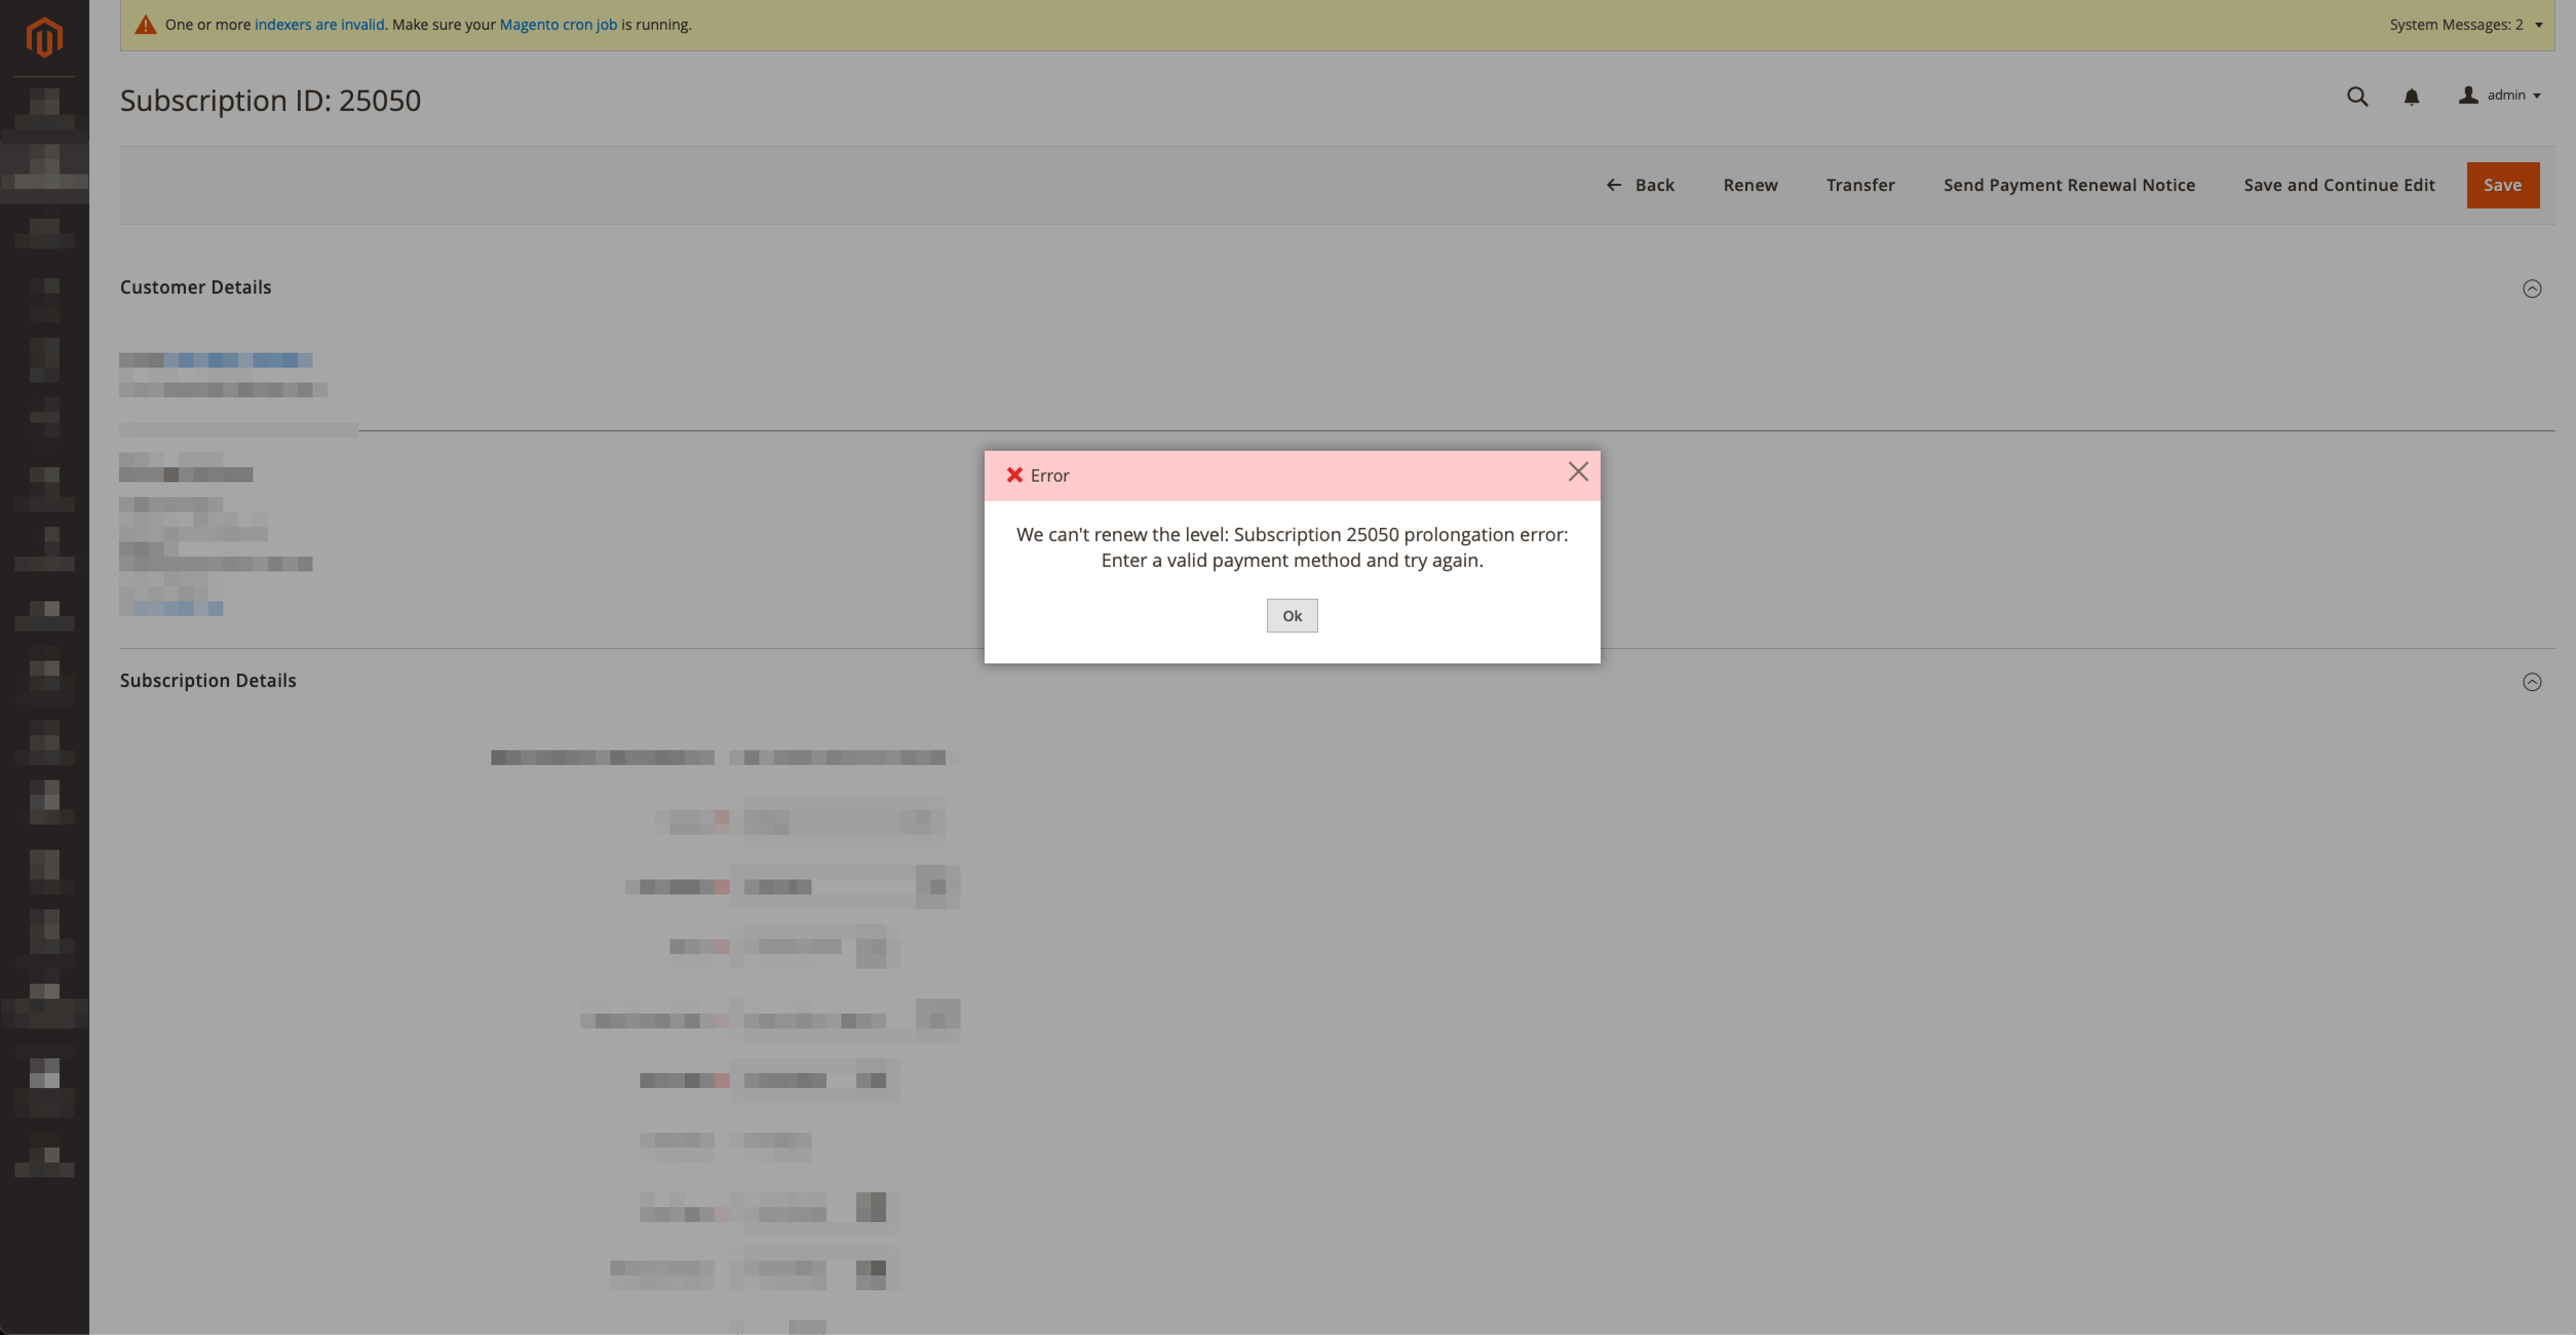The height and width of the screenshot is (1335, 2576).
Task: Open the "indexers are invalid" link
Action: (x=319, y=25)
